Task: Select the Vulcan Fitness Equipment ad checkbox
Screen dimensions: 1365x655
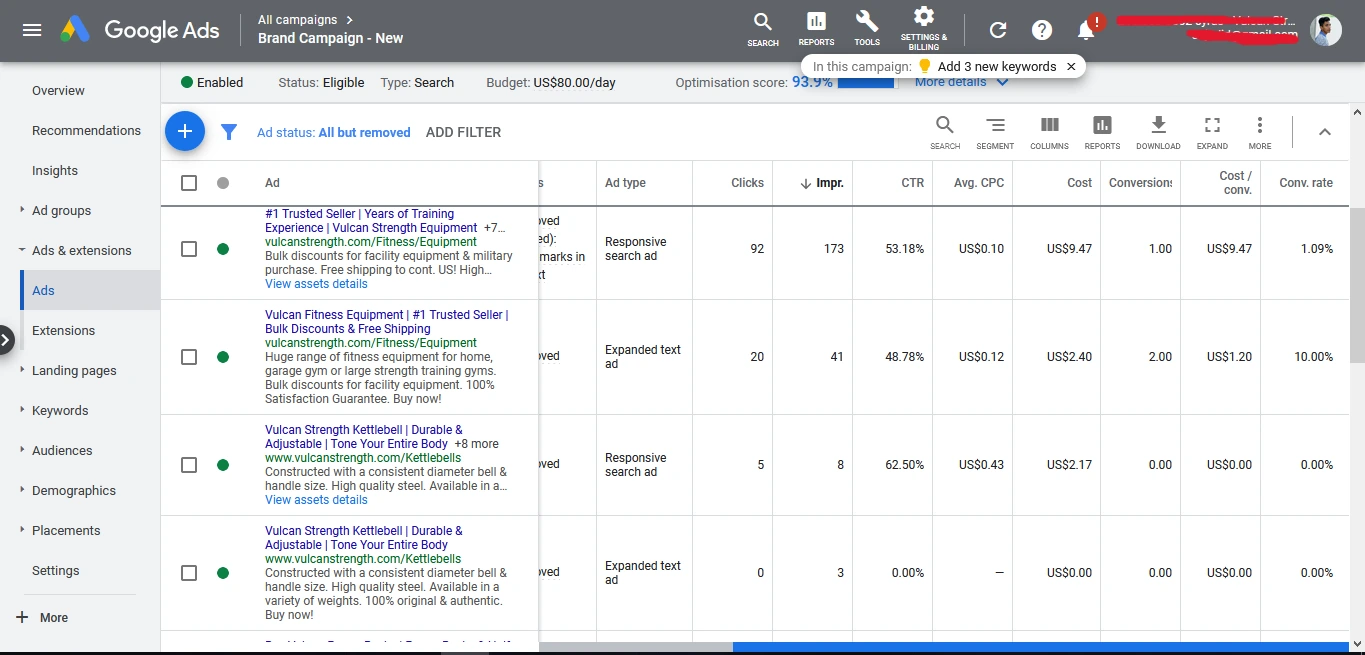Action: point(189,357)
